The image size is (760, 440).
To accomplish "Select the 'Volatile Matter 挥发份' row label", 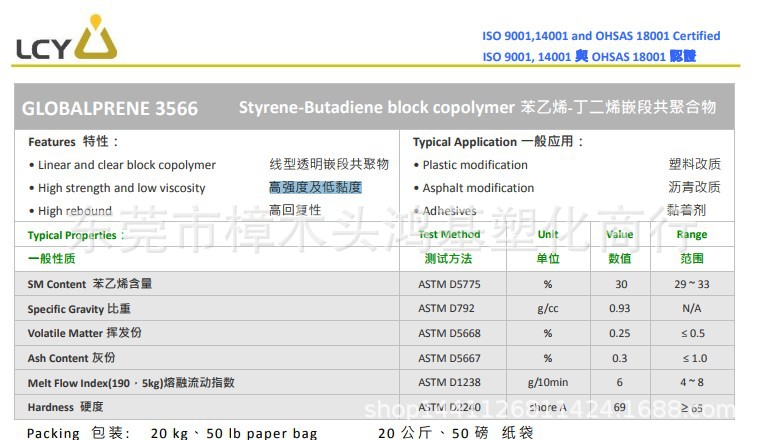I will coord(84,333).
